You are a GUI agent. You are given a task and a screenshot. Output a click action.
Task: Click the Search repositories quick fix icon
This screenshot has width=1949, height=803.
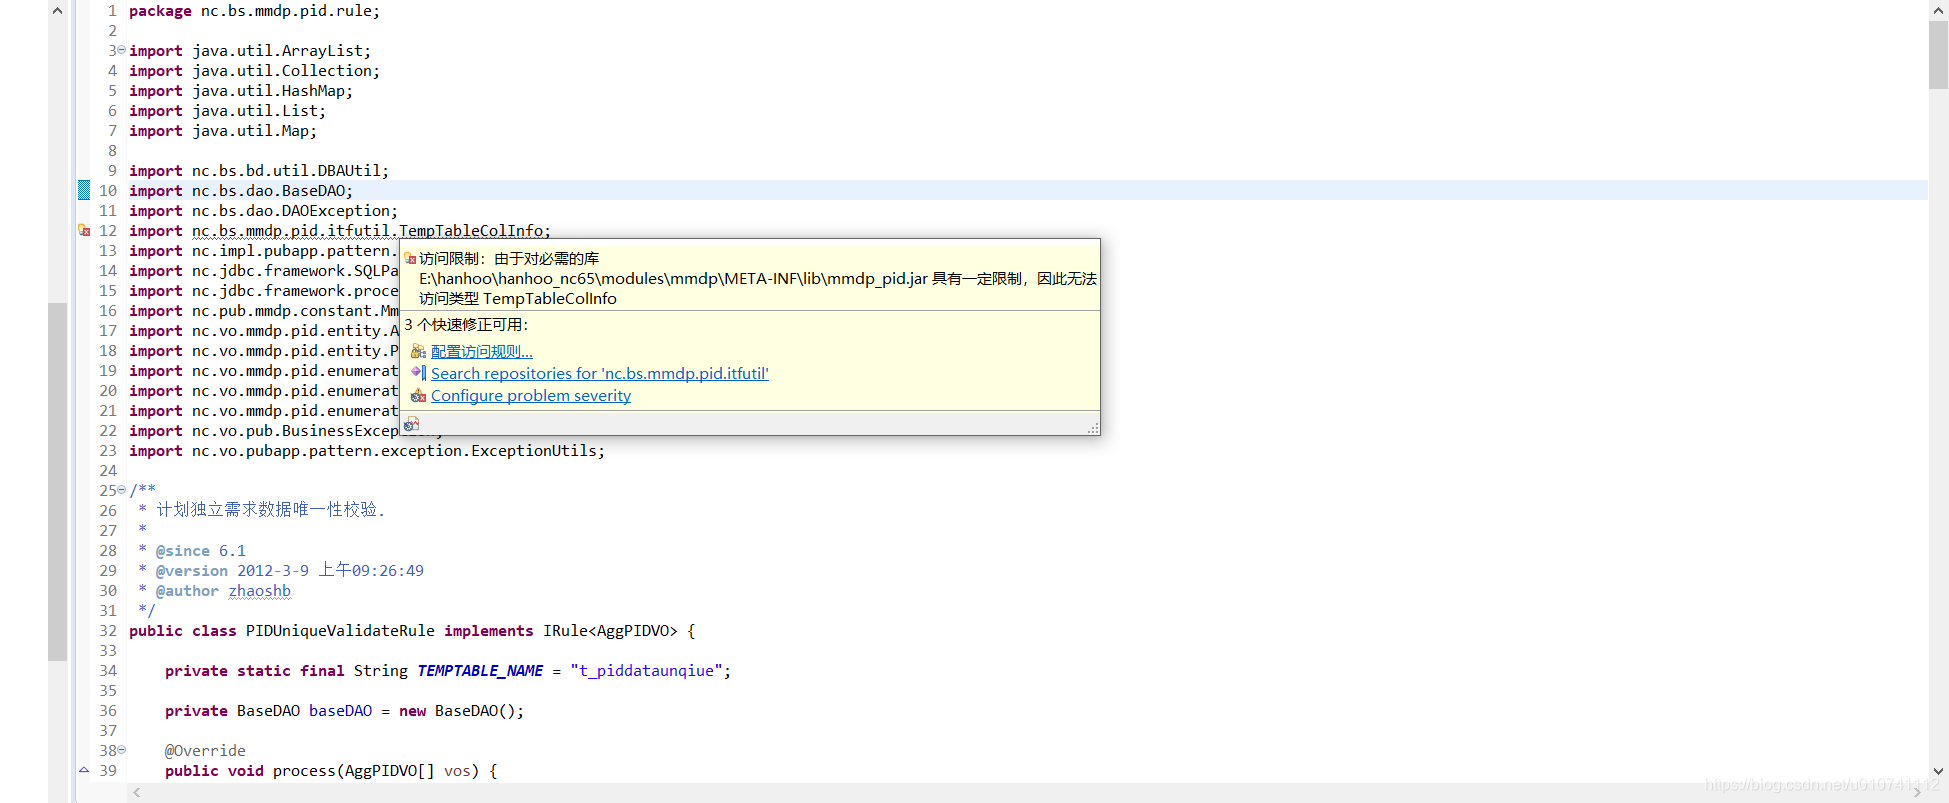pos(418,373)
